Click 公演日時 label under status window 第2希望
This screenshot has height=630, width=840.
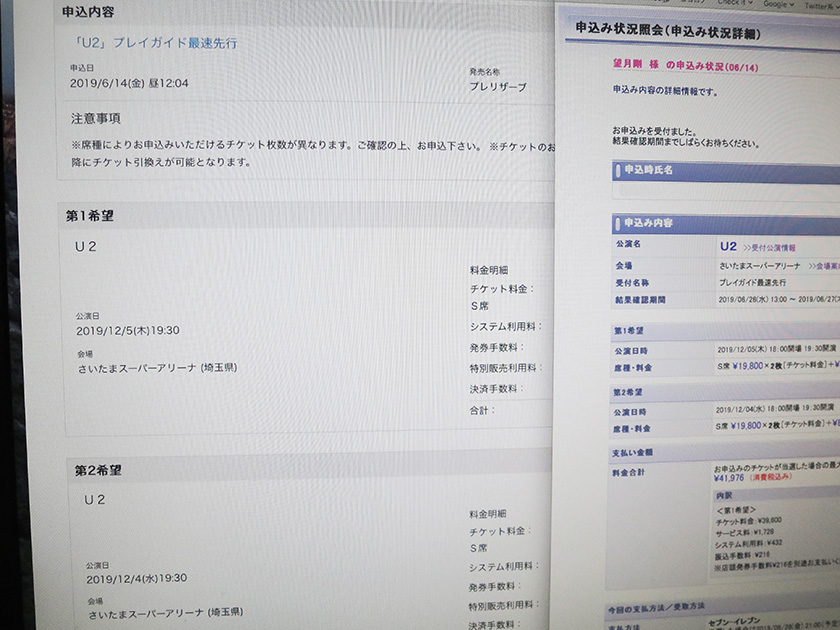tap(629, 412)
